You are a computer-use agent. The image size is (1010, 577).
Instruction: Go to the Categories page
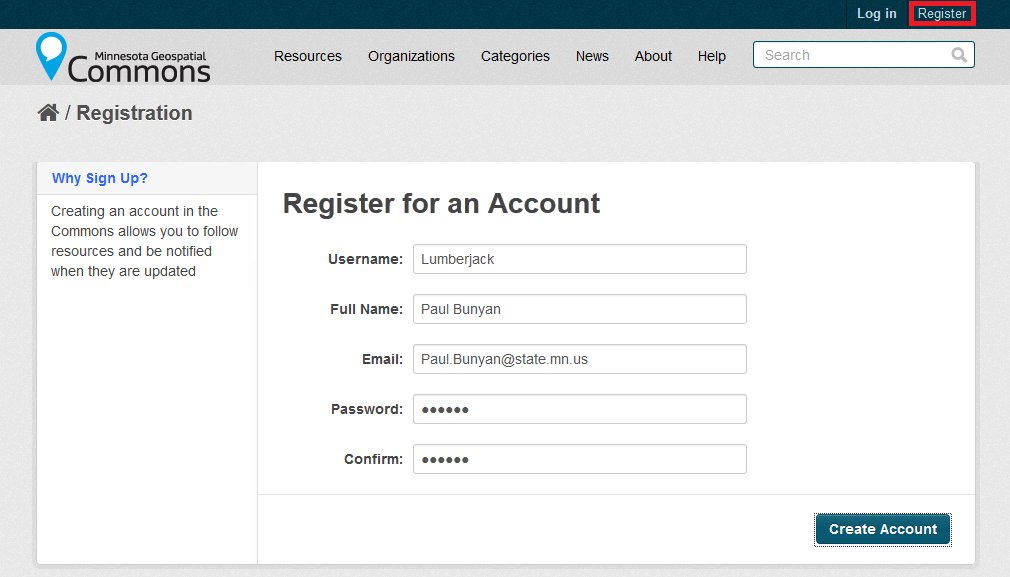pyautogui.click(x=515, y=56)
